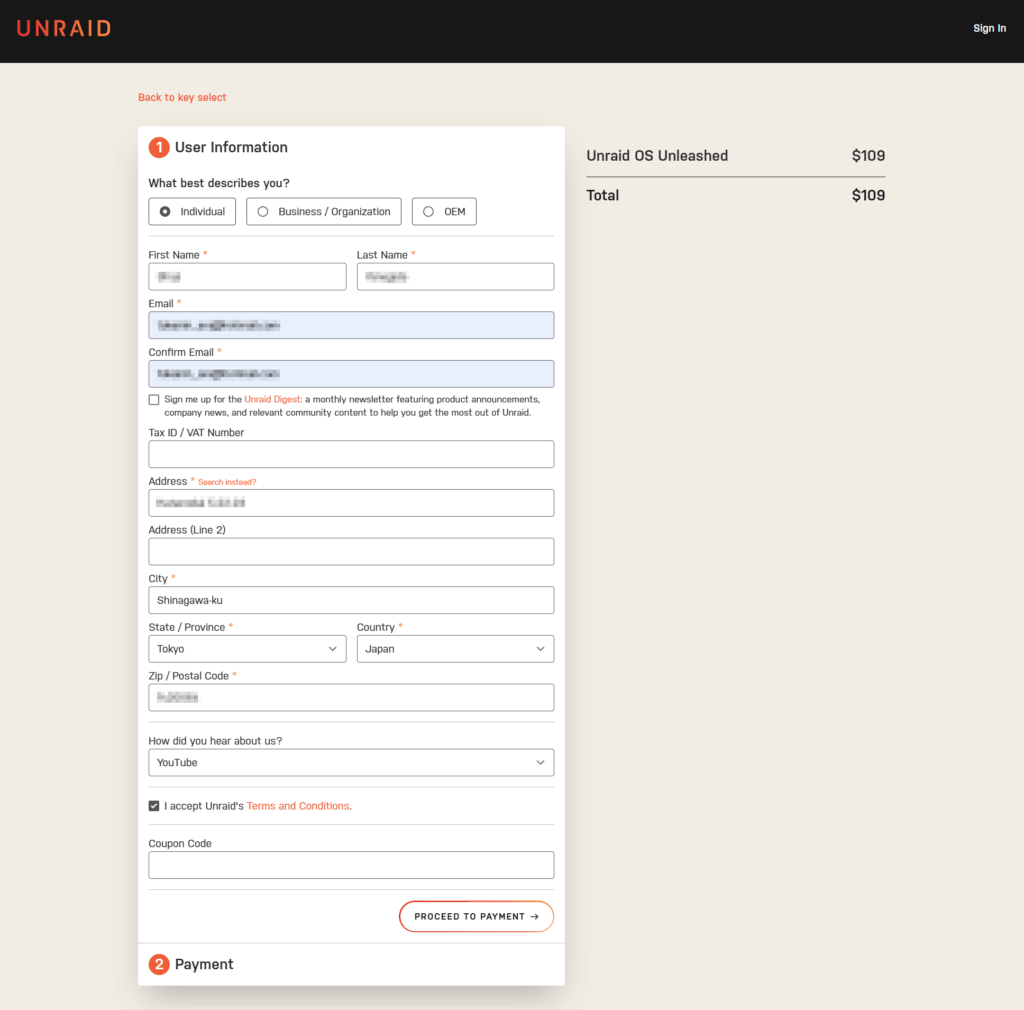Tick the Unraid Digest newsletter checkbox

(x=154, y=400)
